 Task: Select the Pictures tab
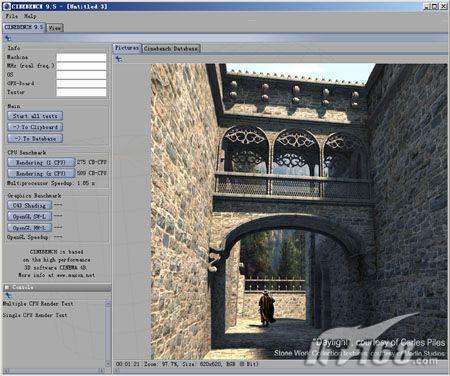[x=127, y=48]
